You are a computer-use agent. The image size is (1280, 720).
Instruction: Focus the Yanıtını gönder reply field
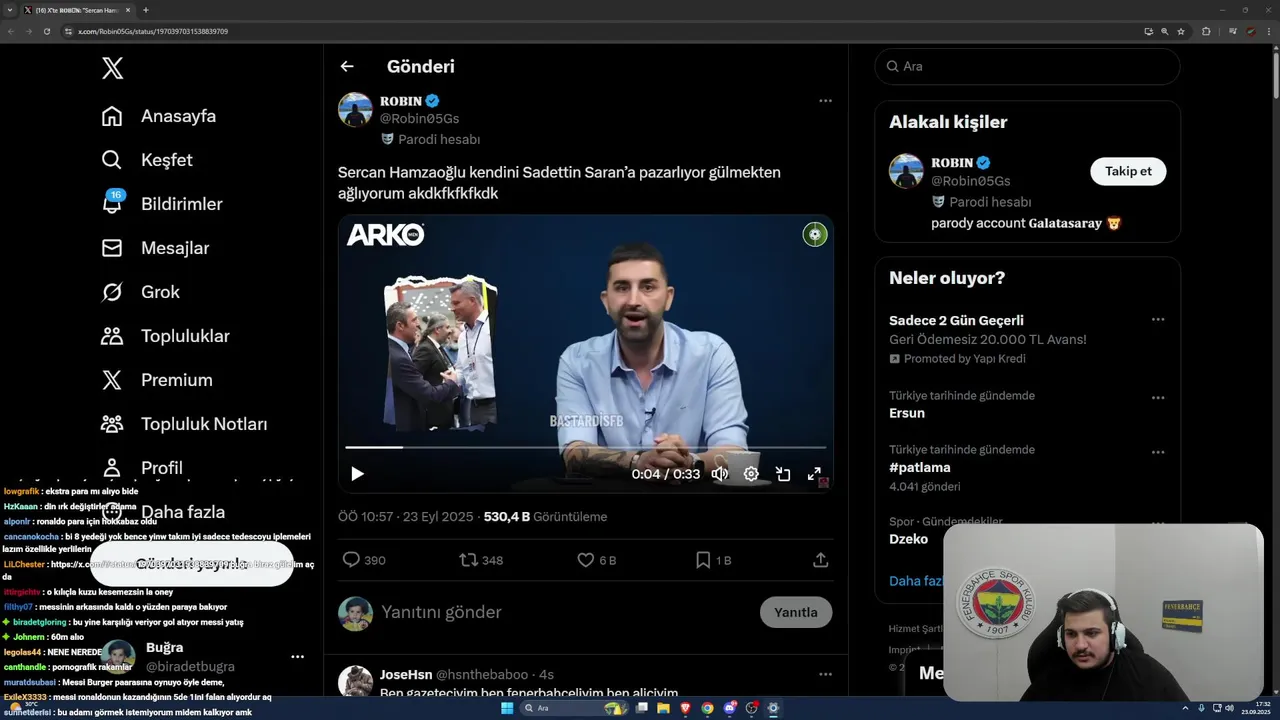coord(565,612)
